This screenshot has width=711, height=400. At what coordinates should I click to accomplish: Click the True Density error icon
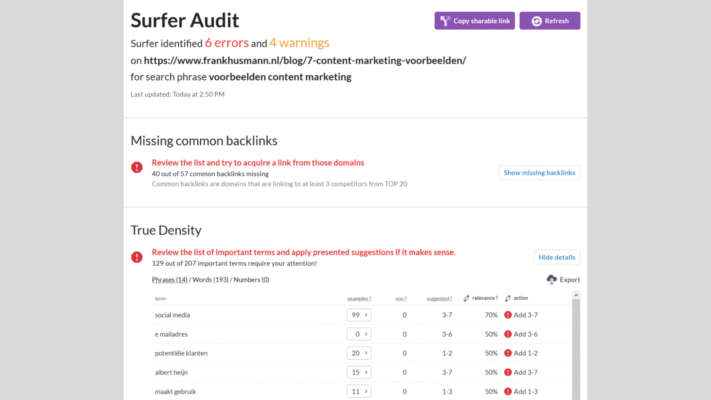pyautogui.click(x=137, y=257)
